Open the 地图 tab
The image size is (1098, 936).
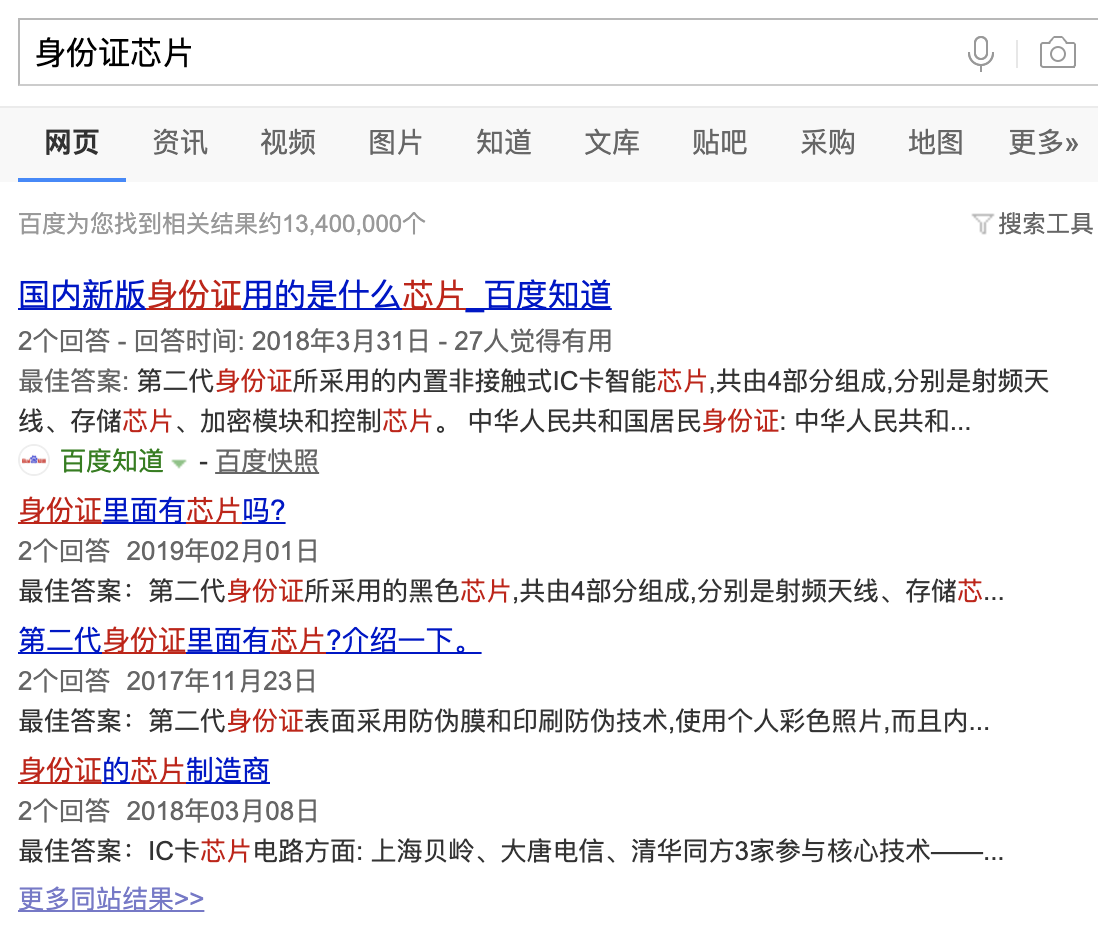pyautogui.click(x=935, y=143)
